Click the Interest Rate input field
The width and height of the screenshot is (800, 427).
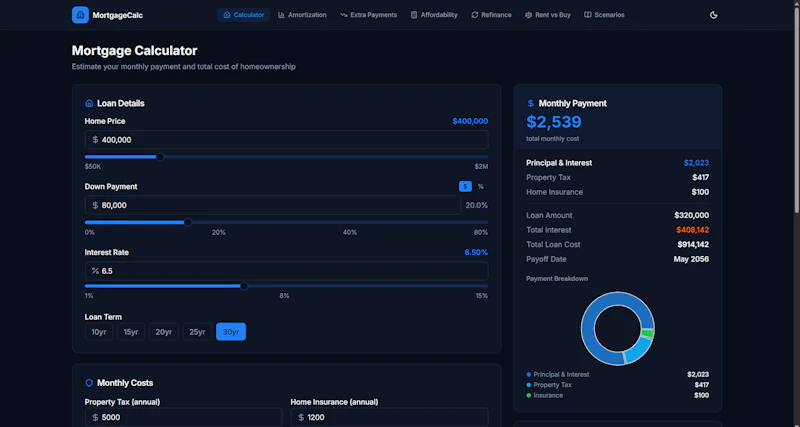click(x=287, y=271)
